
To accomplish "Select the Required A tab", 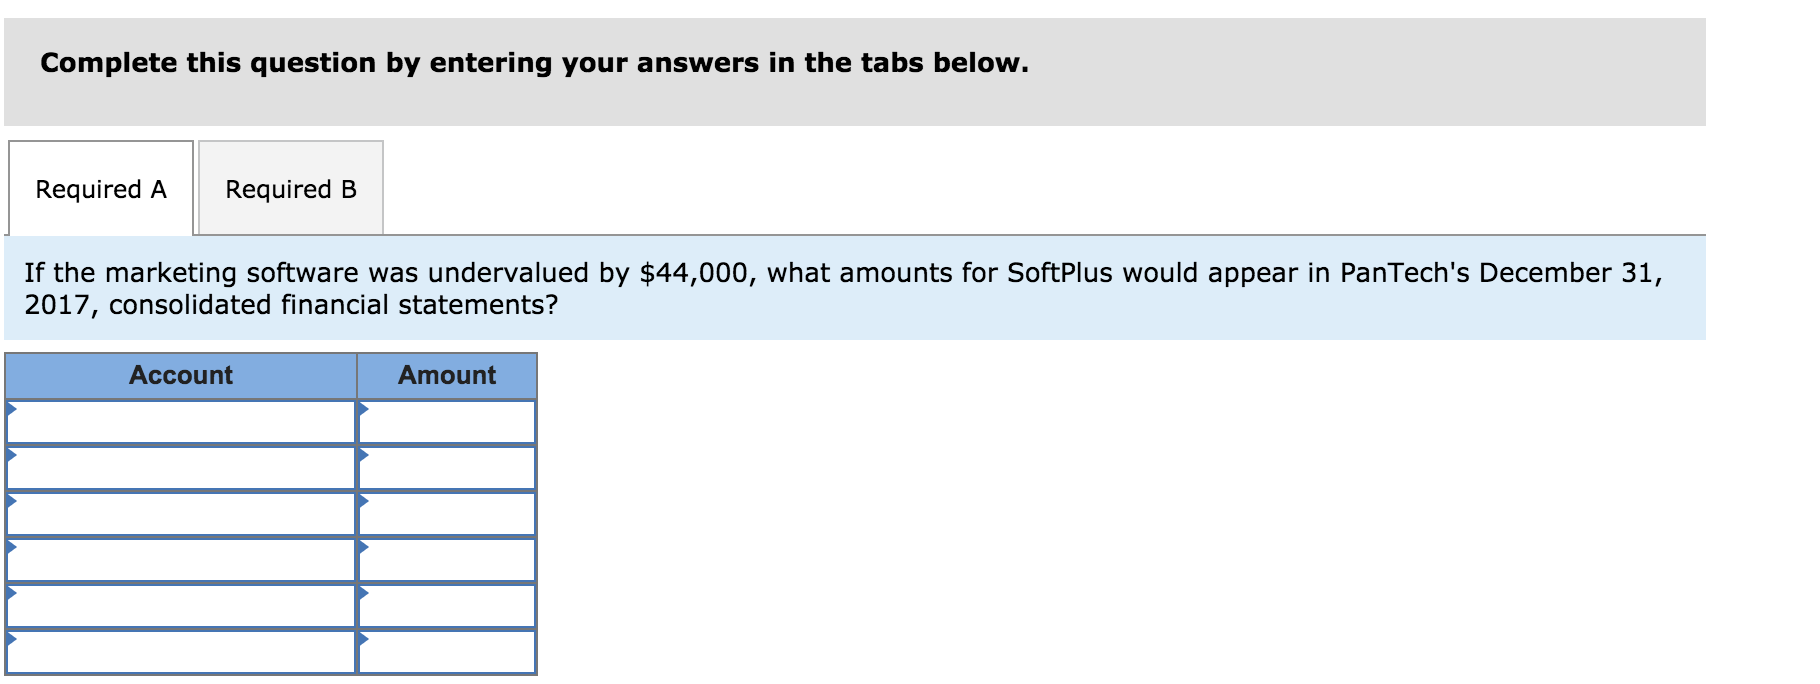I will pos(99,189).
